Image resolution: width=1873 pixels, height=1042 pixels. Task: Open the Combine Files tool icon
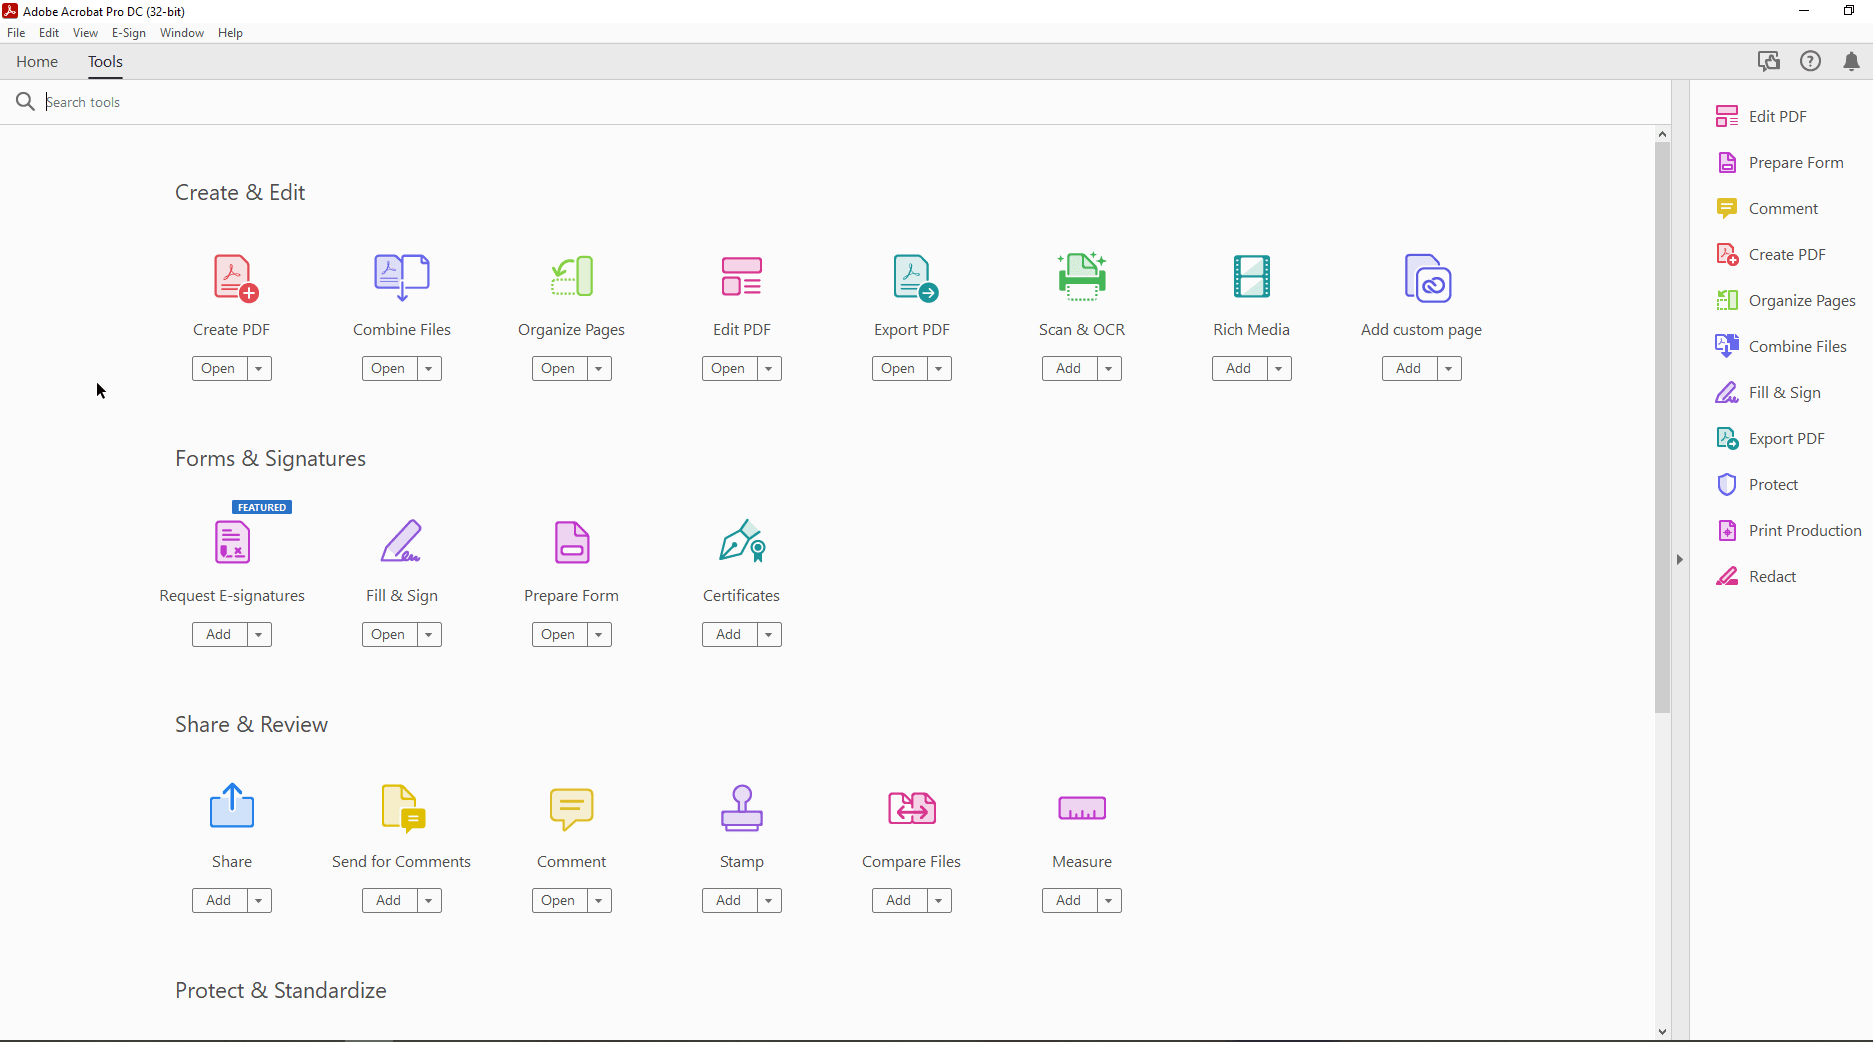pos(401,277)
